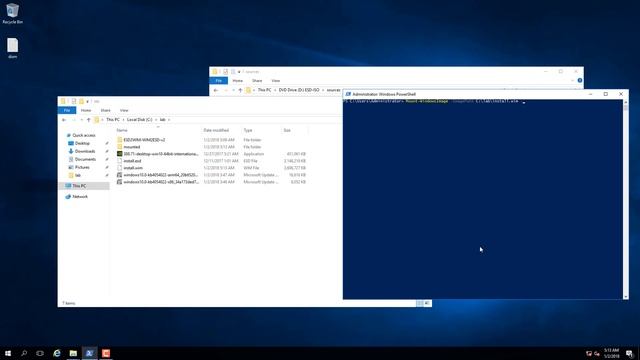The height and width of the screenshot is (360, 640).
Task: Open Home tab in sources window
Action: coord(238,80)
